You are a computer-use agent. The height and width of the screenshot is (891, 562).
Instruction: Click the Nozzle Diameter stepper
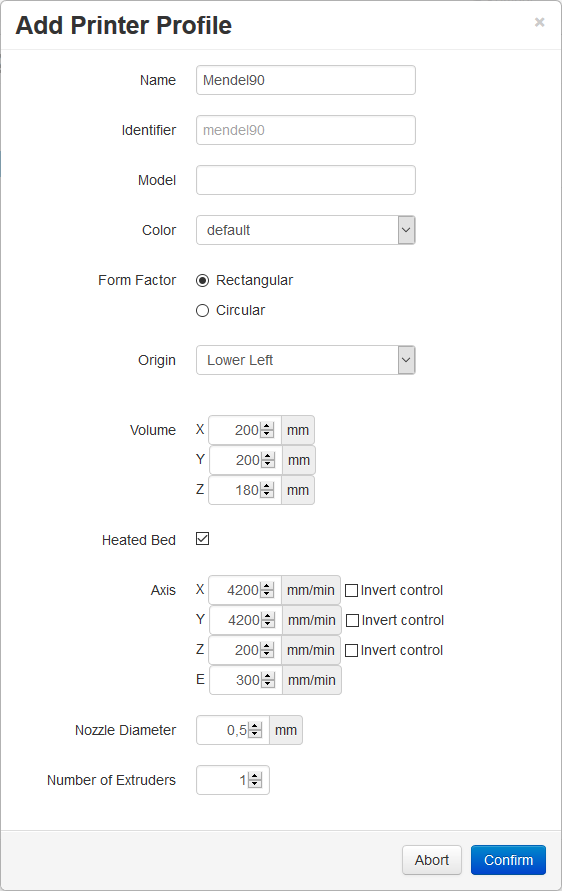coord(255,730)
